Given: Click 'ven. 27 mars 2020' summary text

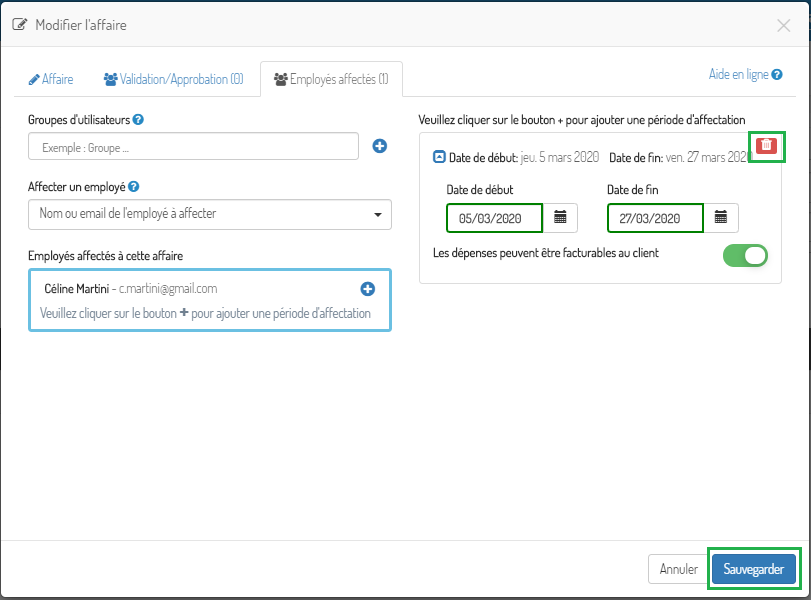Looking at the screenshot, I should [709, 157].
